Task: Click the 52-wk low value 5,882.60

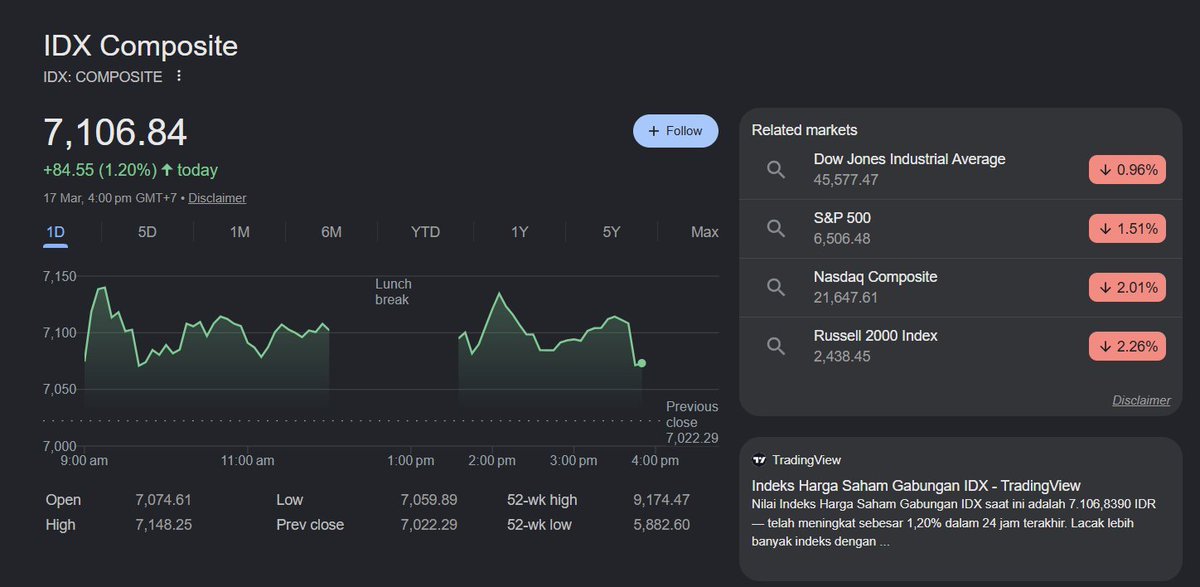Action: pyautogui.click(x=661, y=525)
